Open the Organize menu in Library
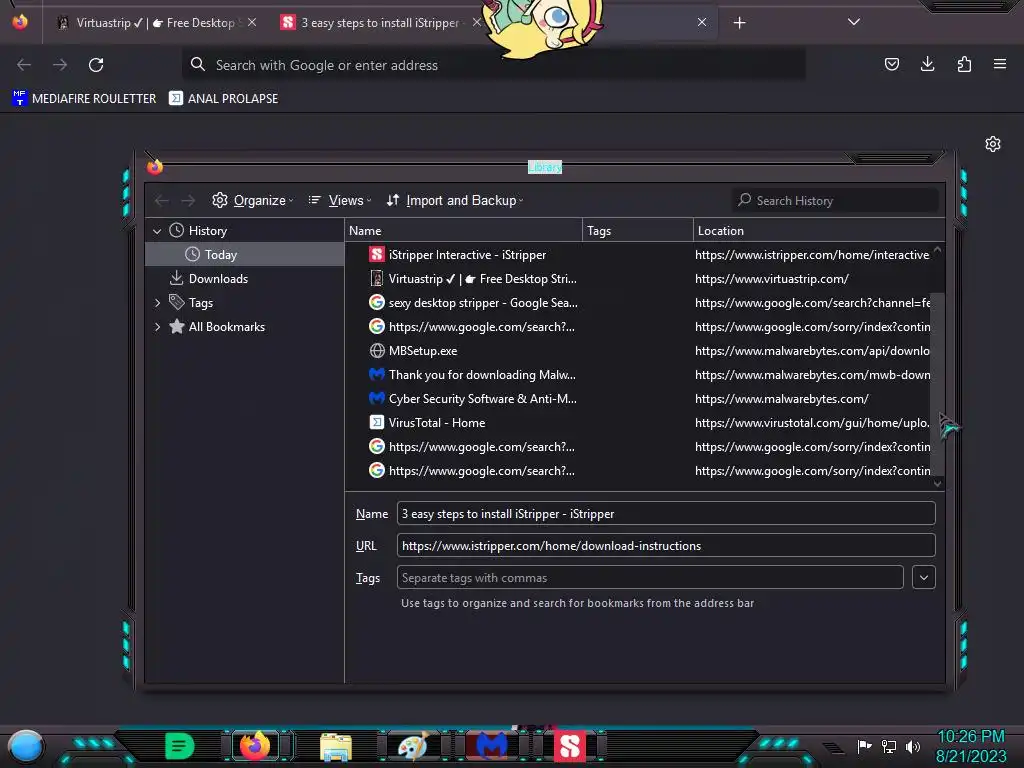The image size is (1024, 768). (x=253, y=200)
